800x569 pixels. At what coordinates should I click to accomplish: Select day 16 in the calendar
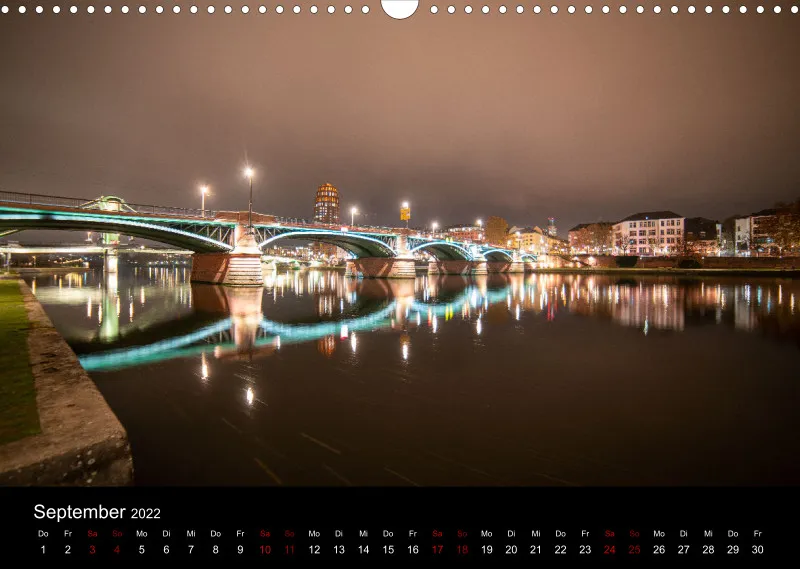pyautogui.click(x=413, y=550)
